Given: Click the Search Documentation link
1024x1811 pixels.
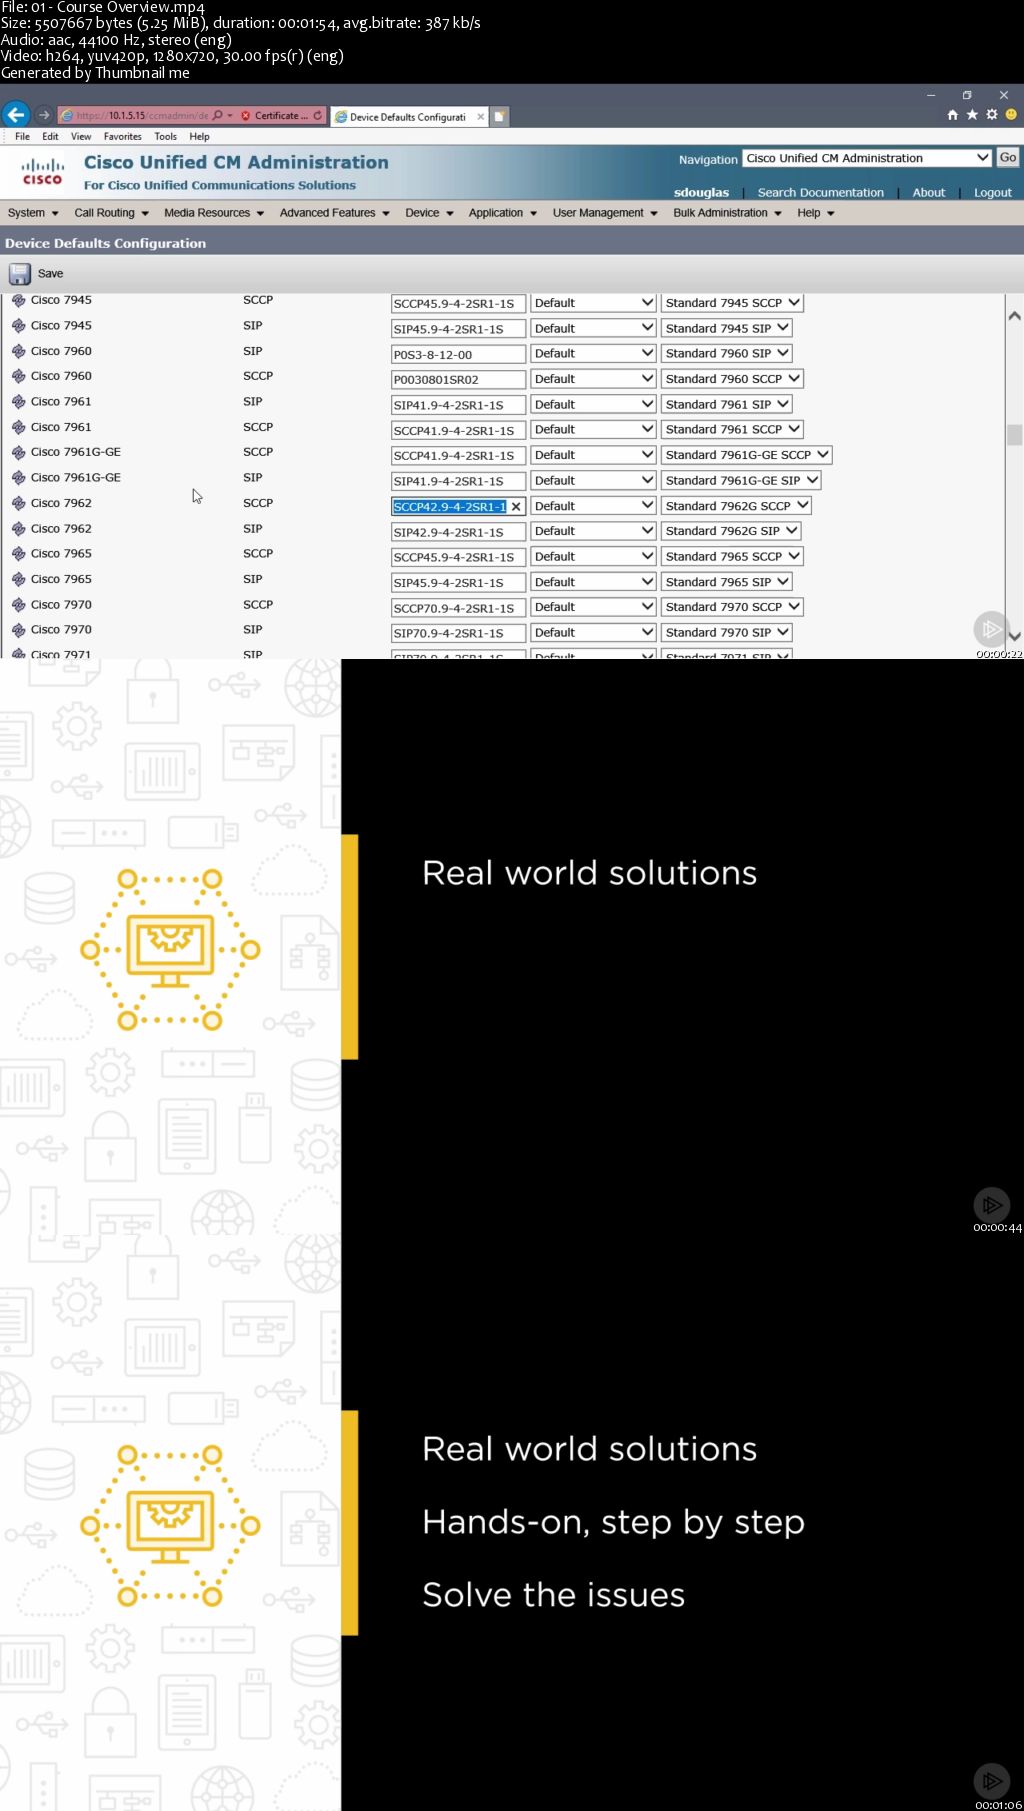Looking at the screenshot, I should pos(820,193).
